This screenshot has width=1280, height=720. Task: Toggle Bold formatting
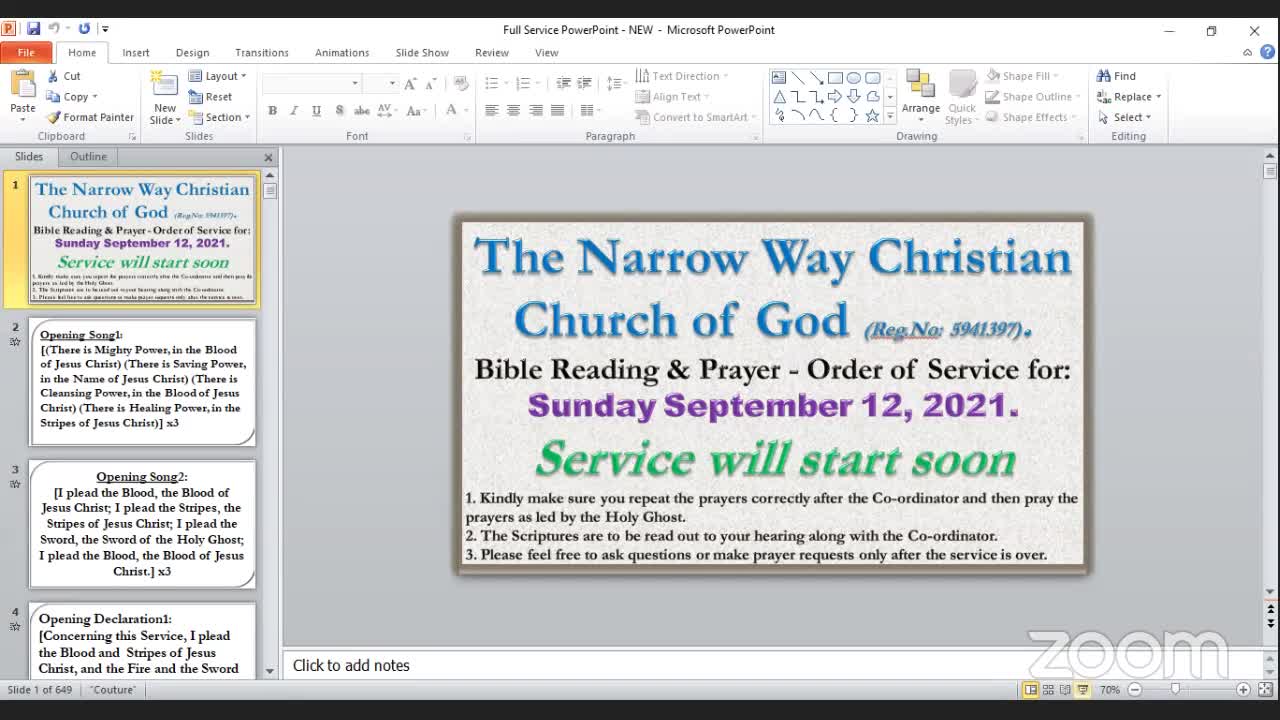272,110
